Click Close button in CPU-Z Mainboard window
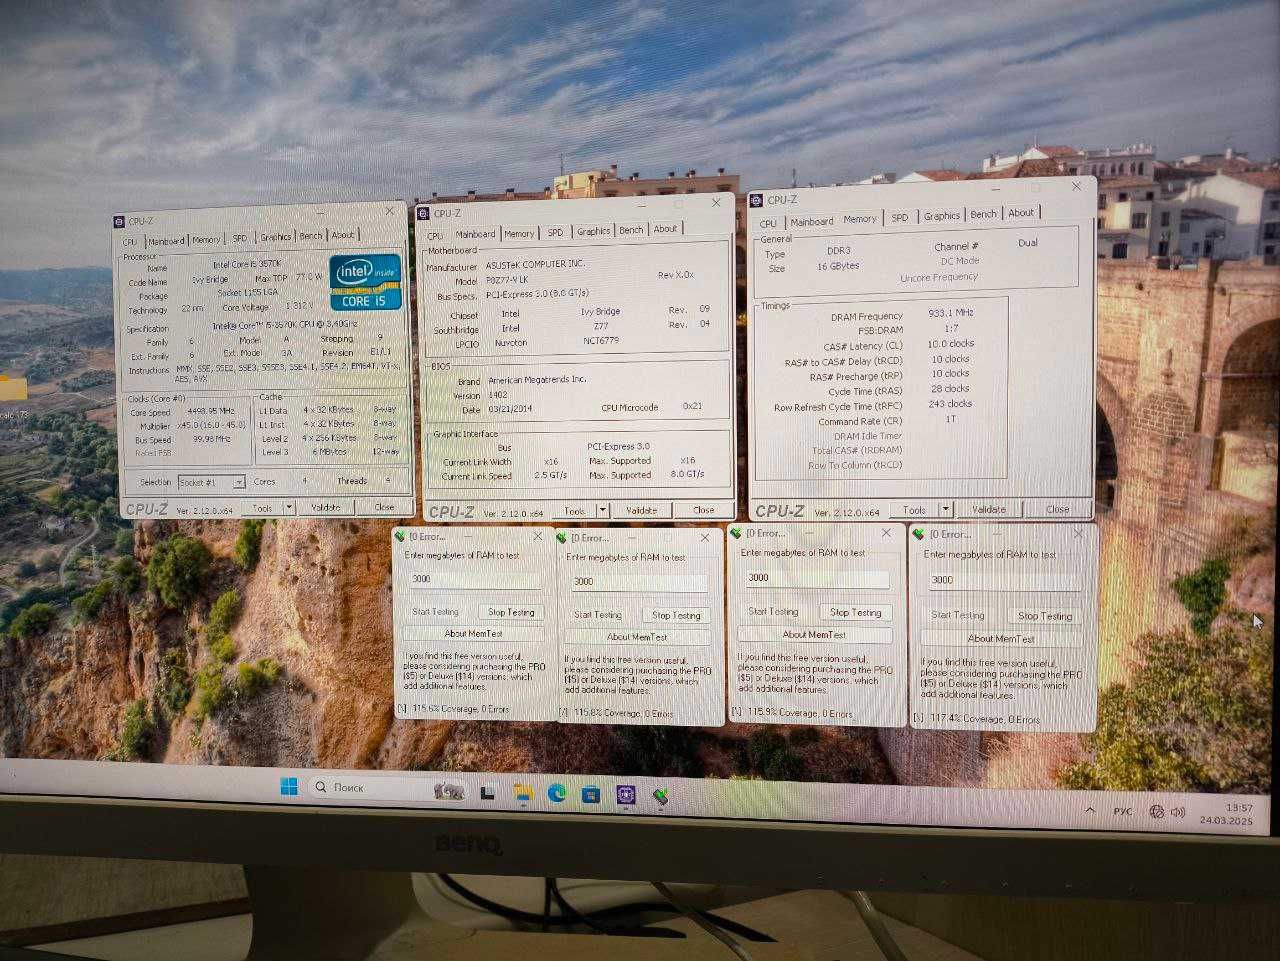 (x=704, y=510)
